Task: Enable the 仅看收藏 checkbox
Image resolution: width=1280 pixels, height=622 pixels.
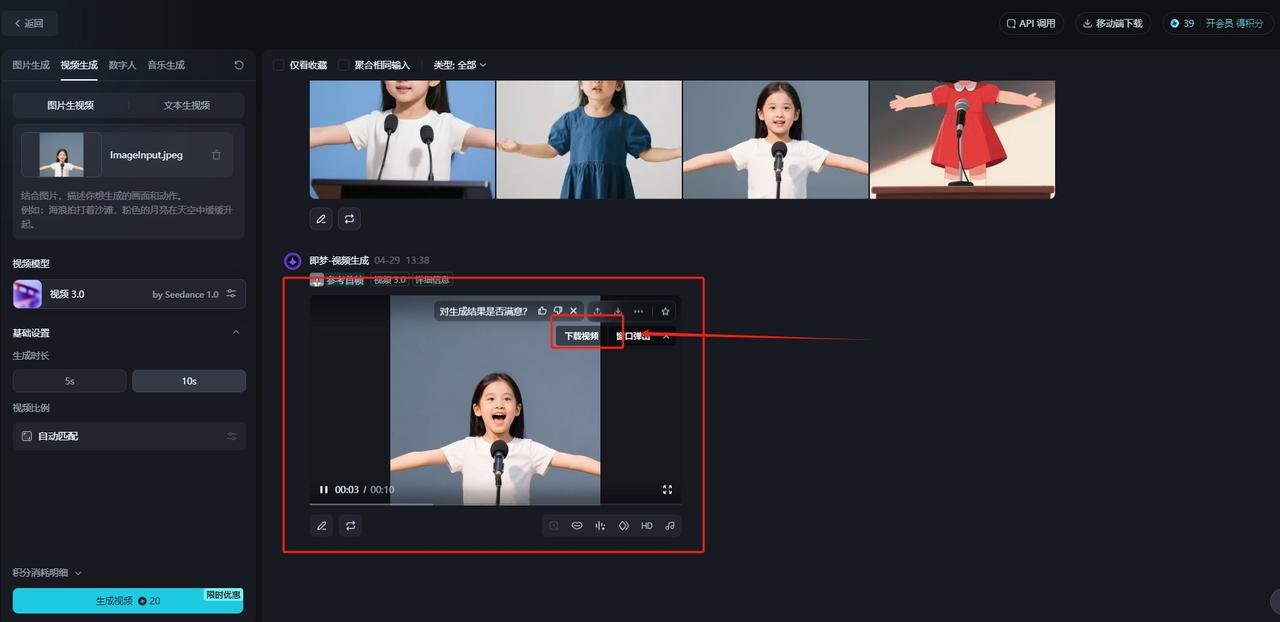Action: (279, 64)
